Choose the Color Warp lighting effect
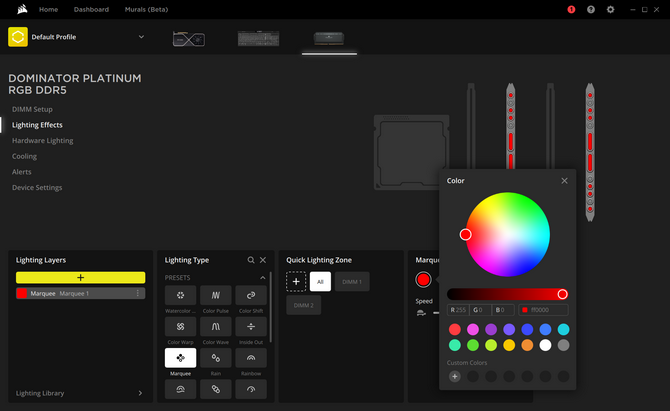This screenshot has width=670, height=411. pyautogui.click(x=180, y=326)
